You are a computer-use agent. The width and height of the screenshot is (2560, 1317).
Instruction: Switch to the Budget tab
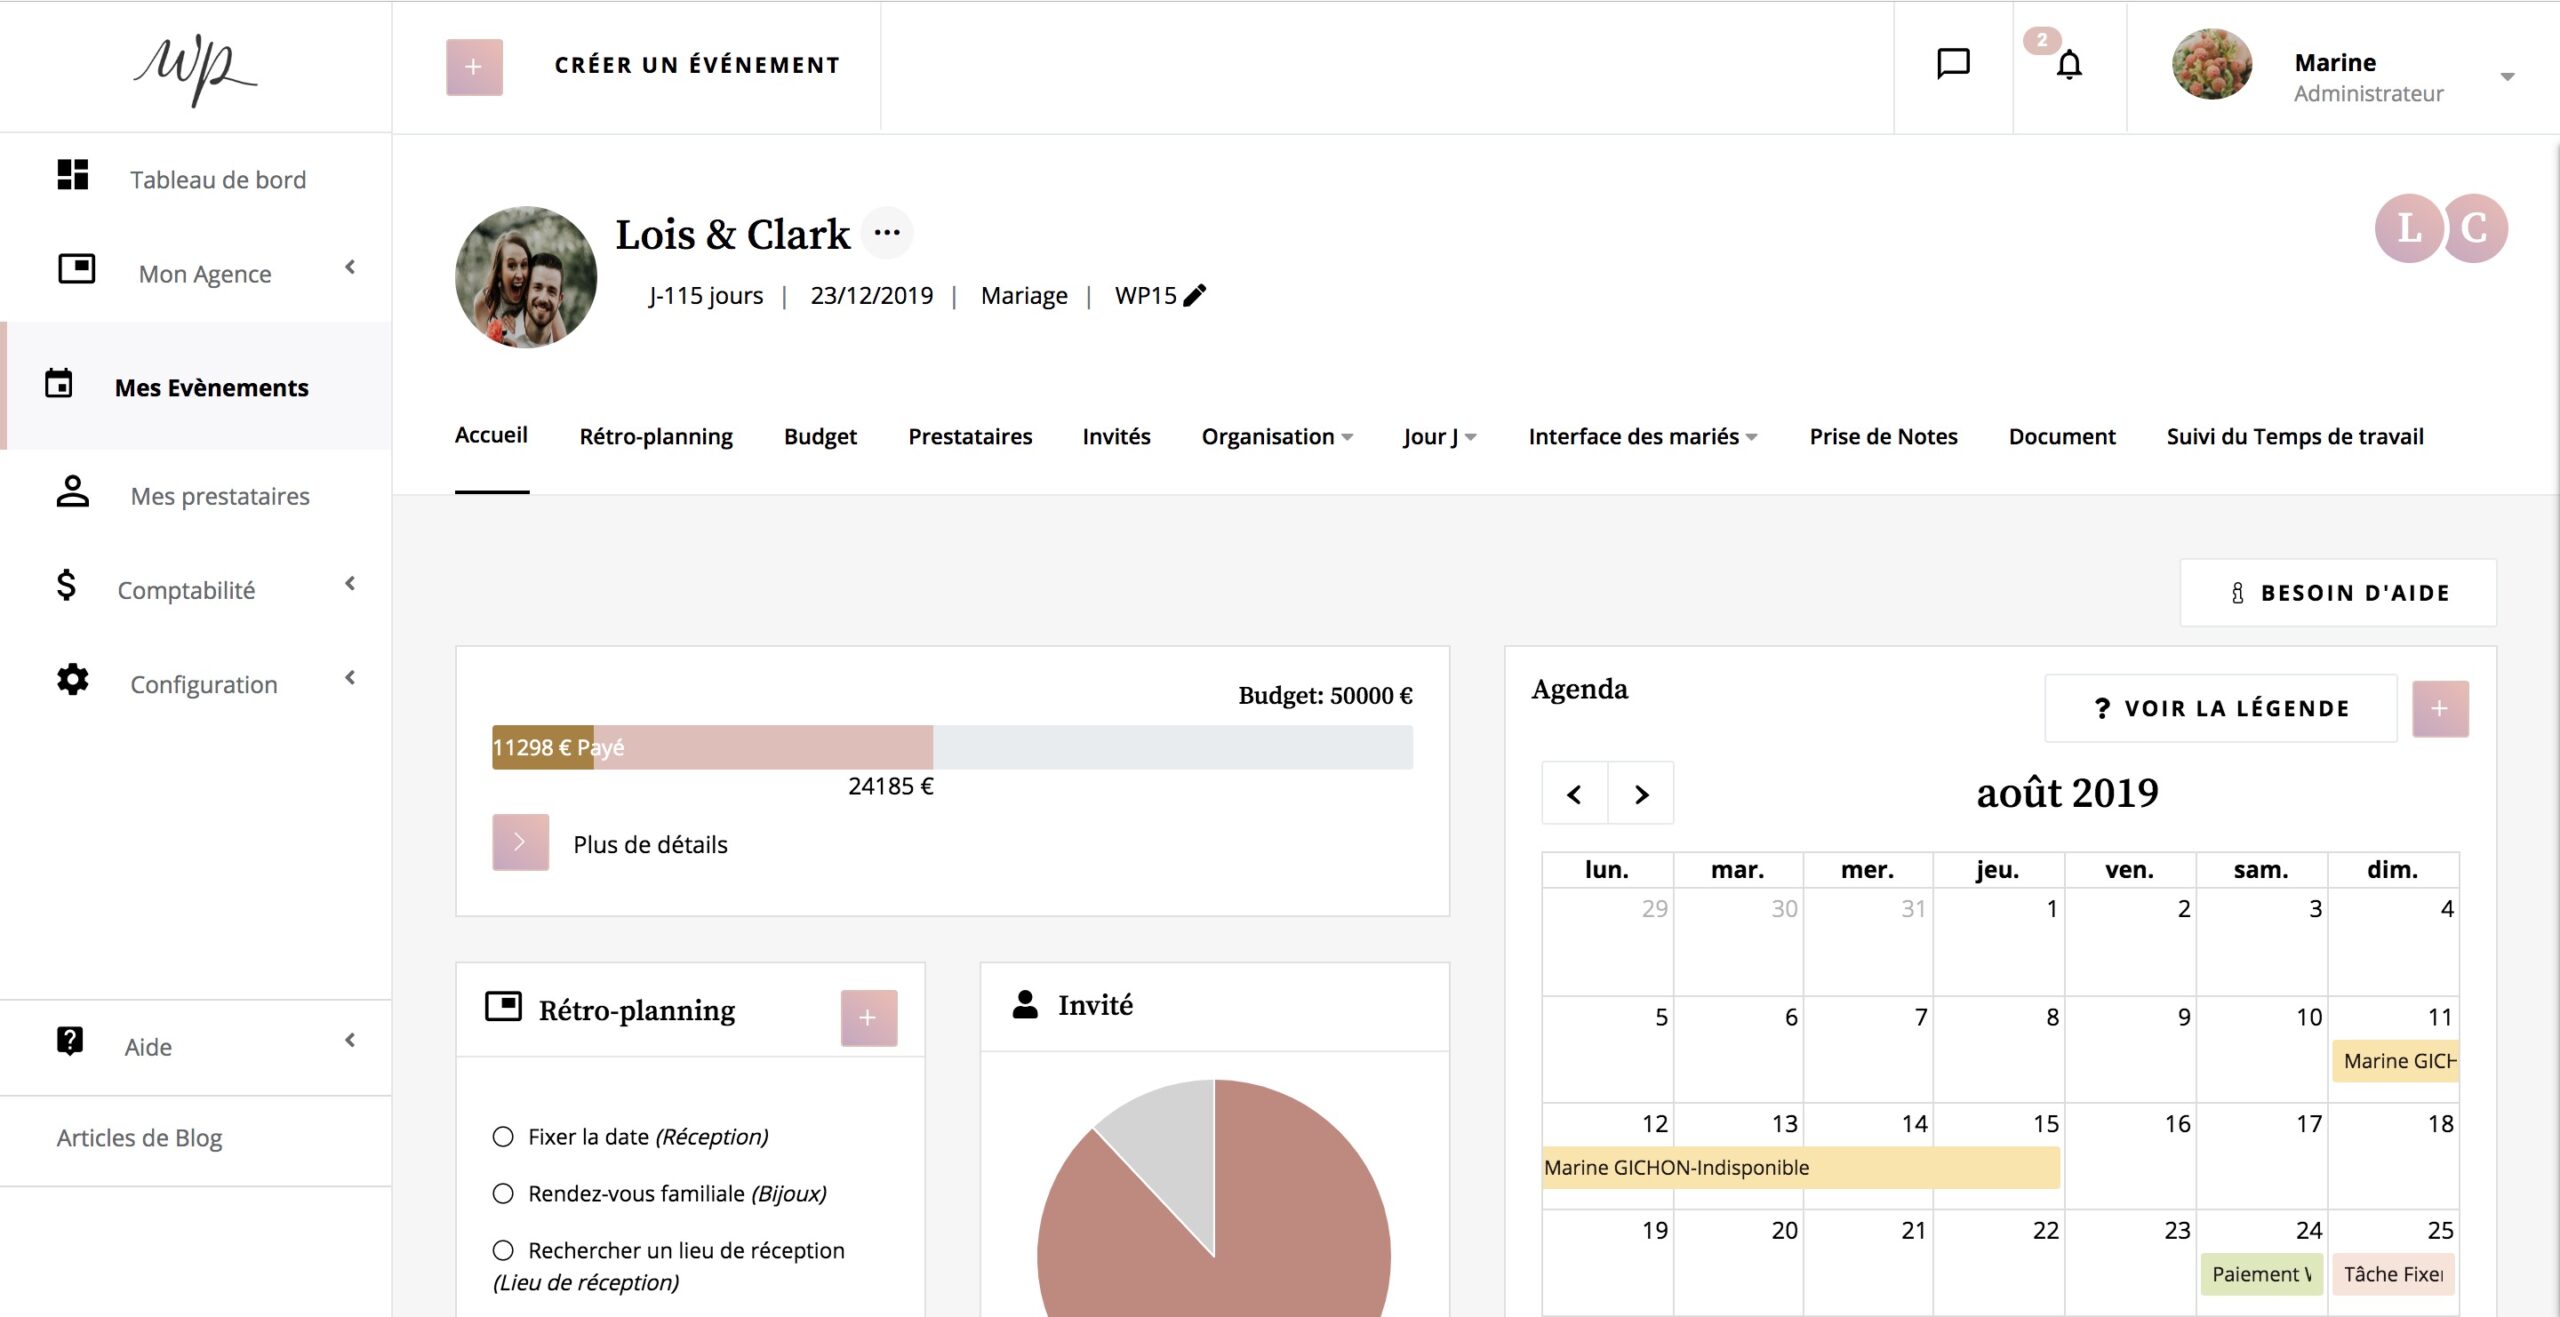[820, 436]
